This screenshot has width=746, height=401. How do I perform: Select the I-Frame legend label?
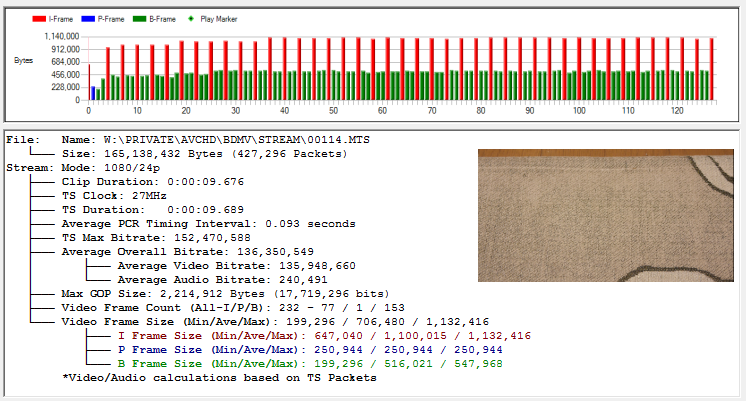pyautogui.click(x=63, y=18)
